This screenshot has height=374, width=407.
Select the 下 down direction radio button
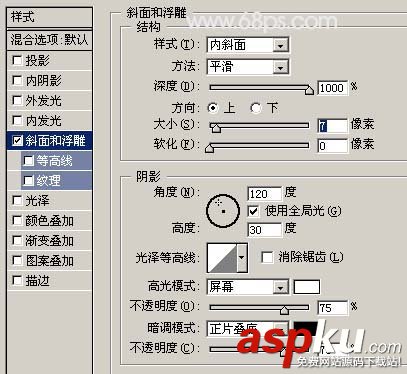point(256,108)
